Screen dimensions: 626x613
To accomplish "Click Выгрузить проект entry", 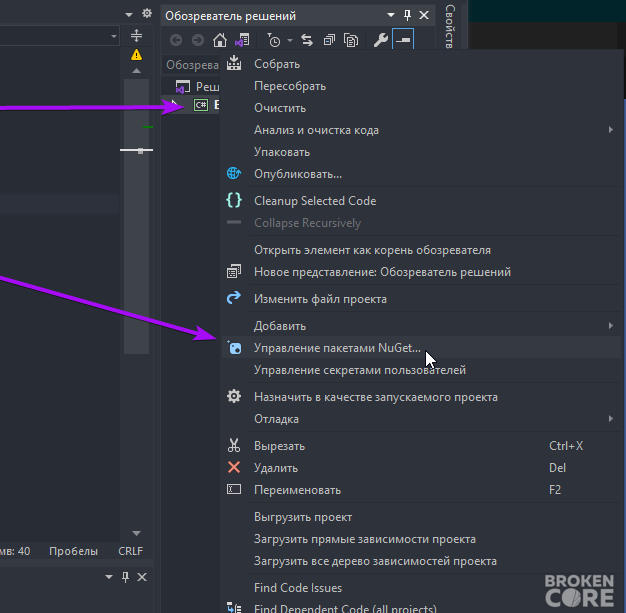I will [x=420, y=517].
